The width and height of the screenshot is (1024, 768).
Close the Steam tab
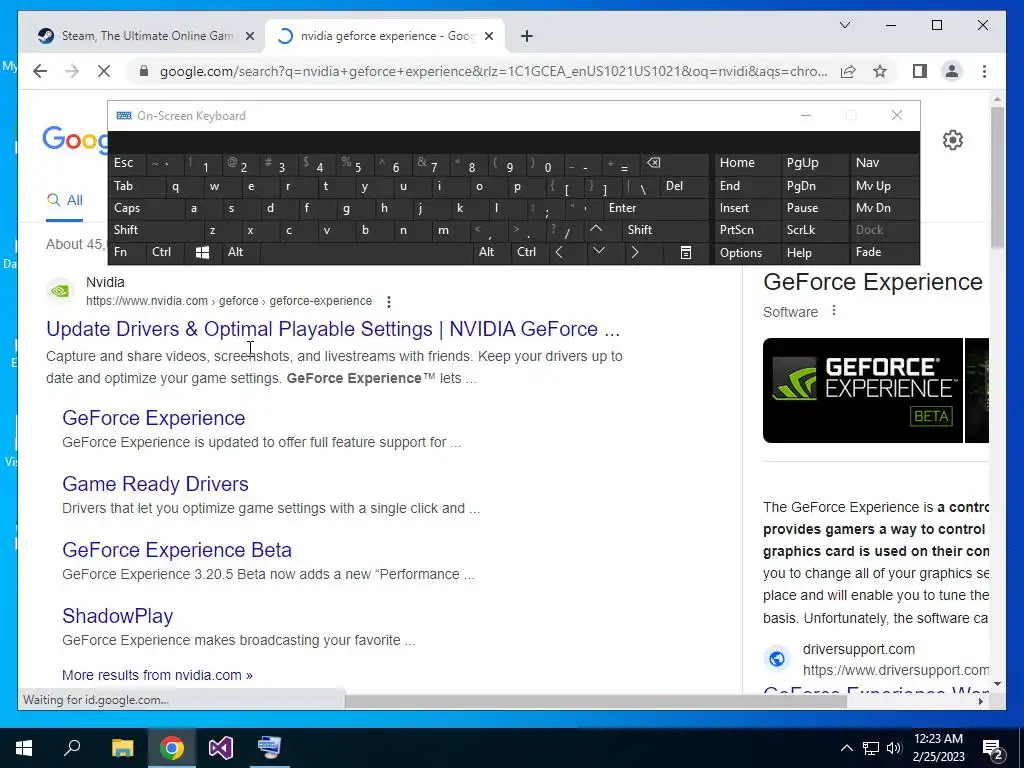[x=249, y=37]
